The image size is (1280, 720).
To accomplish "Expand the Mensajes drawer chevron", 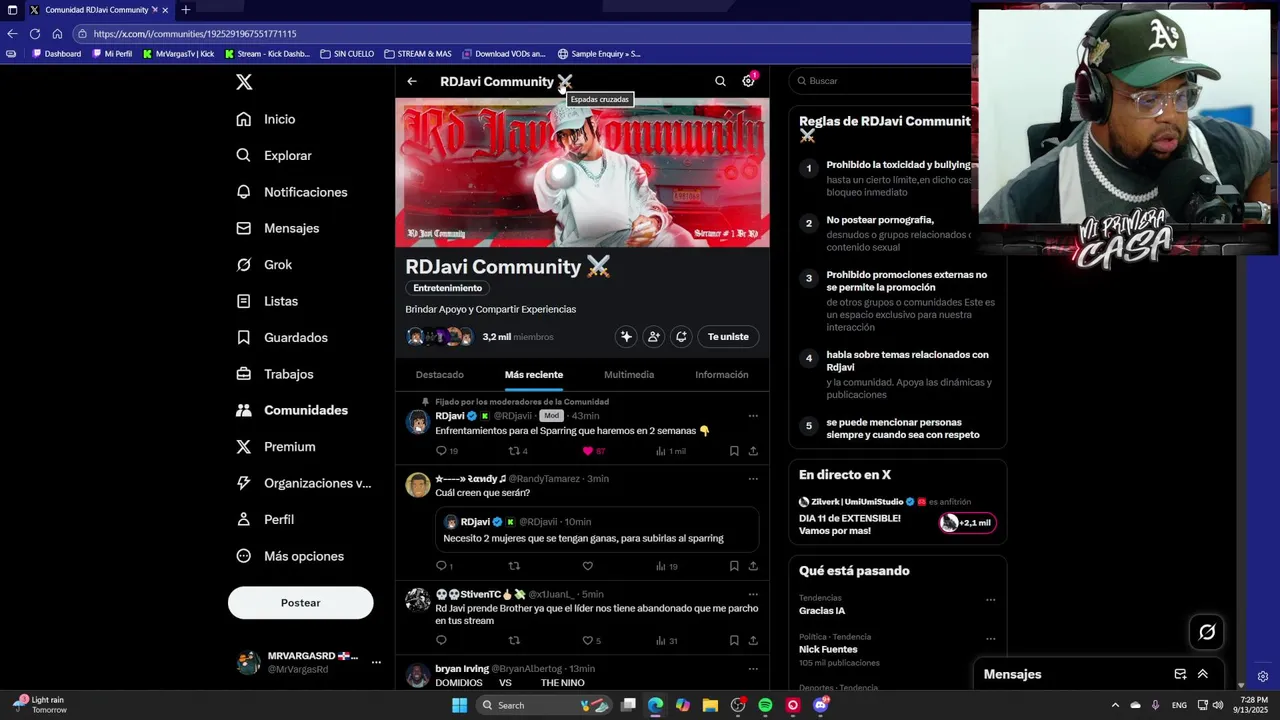I will 1203,674.
